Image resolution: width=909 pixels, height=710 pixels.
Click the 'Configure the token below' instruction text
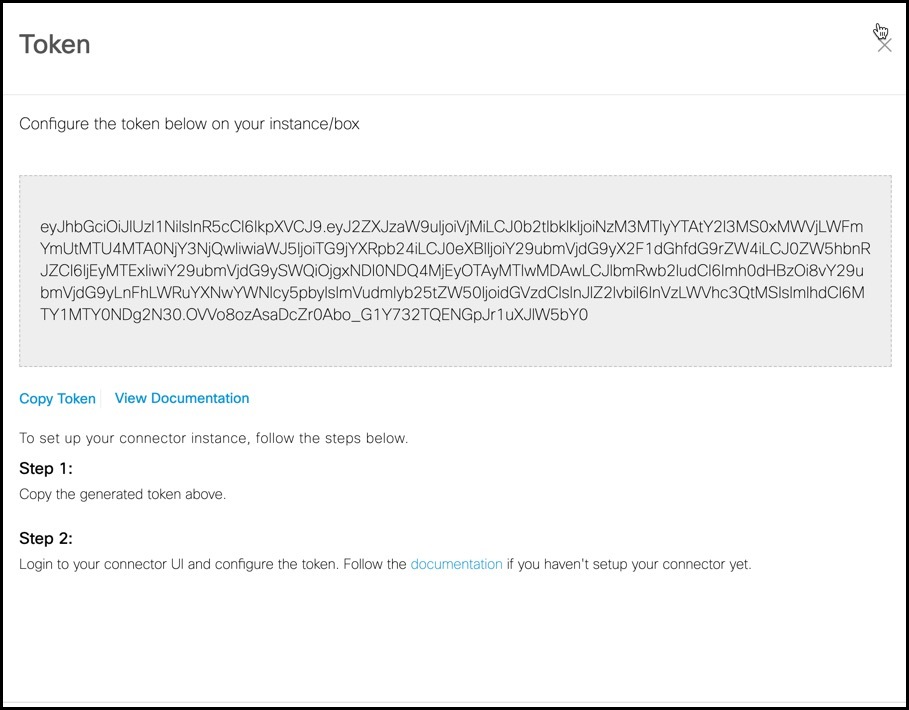coord(189,124)
